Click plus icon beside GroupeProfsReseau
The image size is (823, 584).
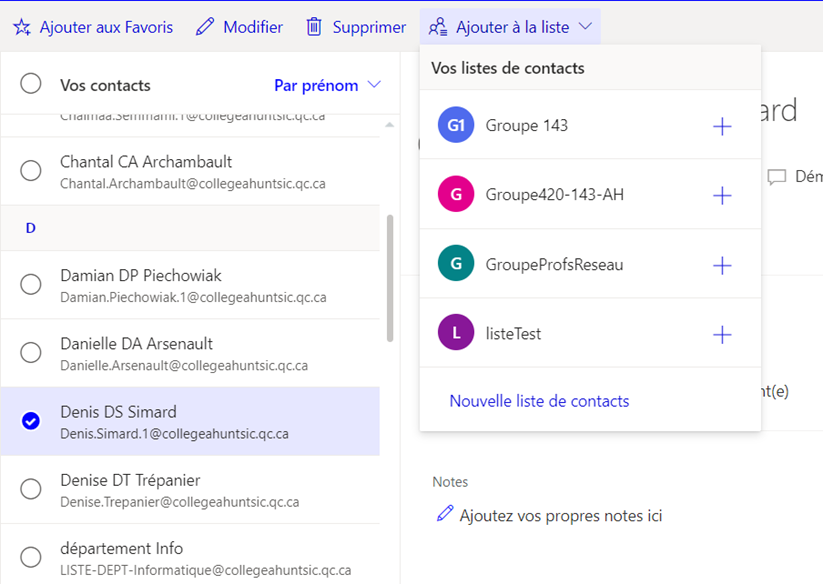[721, 265]
